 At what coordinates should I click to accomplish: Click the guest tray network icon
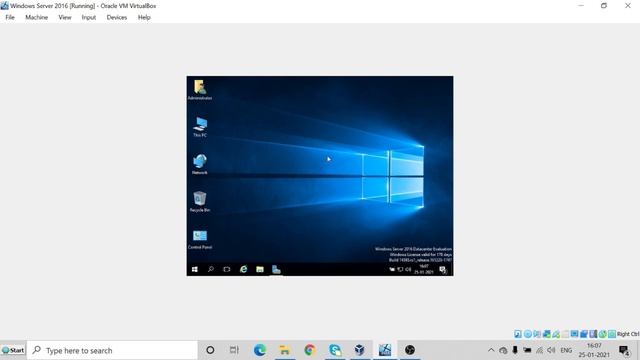click(400, 269)
